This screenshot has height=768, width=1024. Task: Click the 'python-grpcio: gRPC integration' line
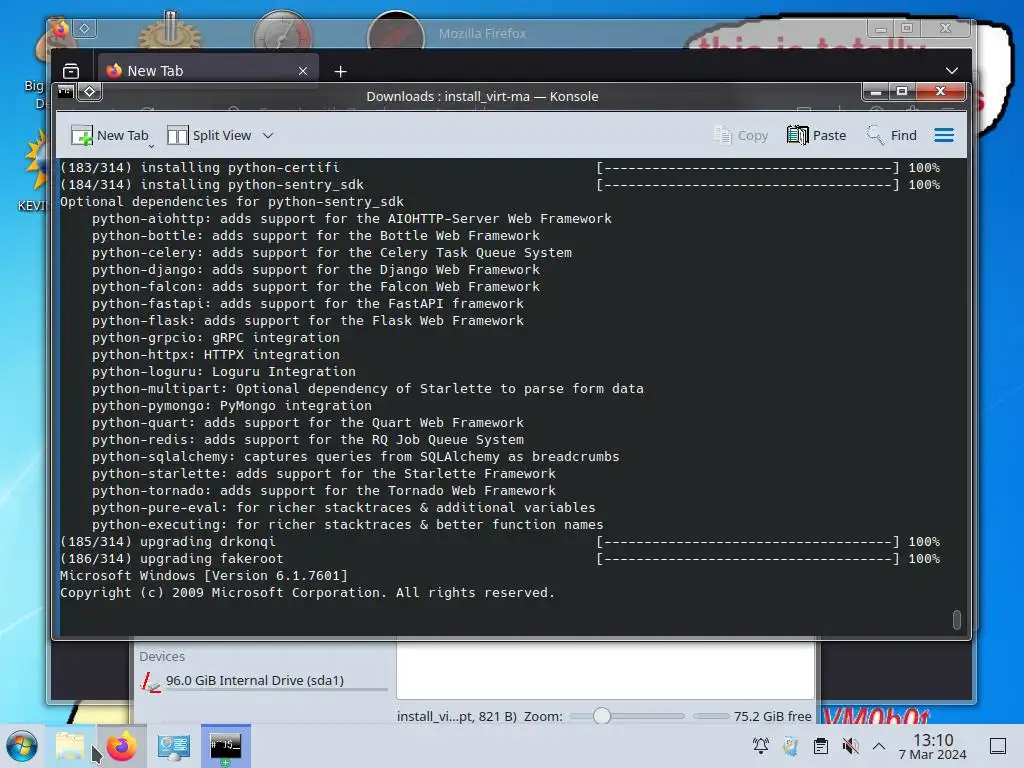(216, 338)
